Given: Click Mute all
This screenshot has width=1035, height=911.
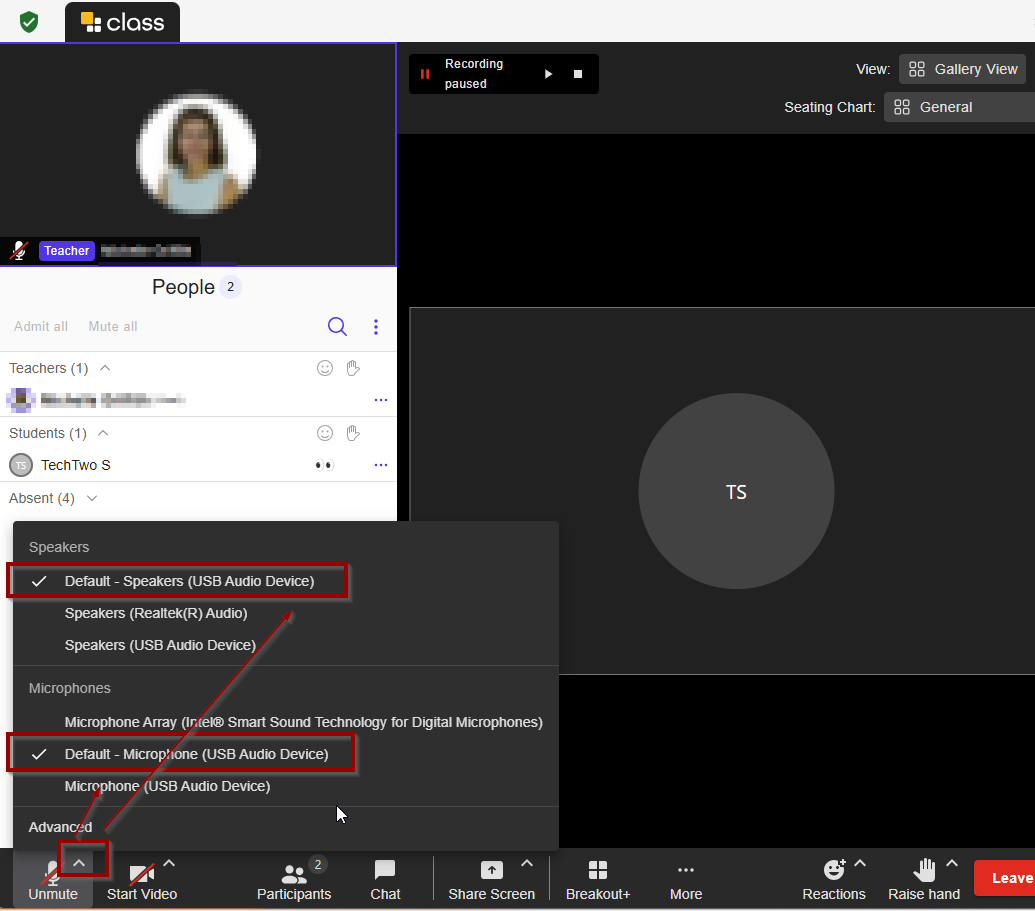Looking at the screenshot, I should [x=113, y=327].
